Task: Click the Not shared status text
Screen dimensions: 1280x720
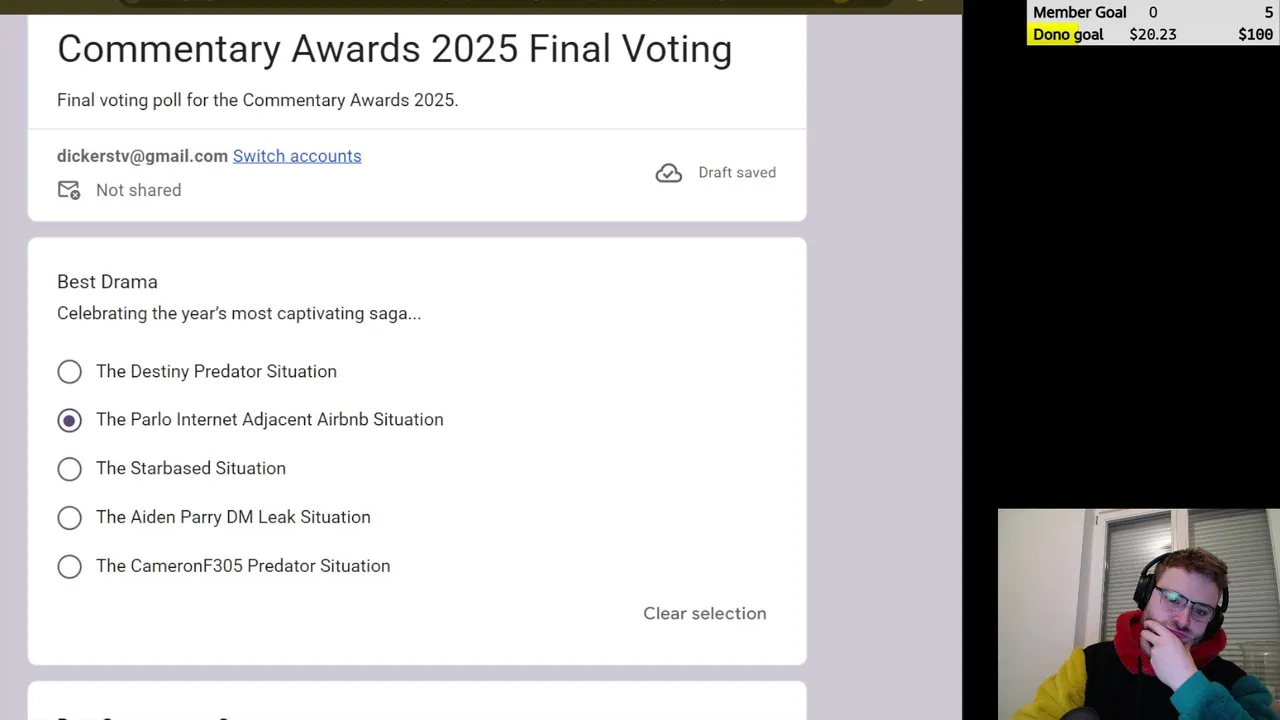Action: tap(138, 190)
